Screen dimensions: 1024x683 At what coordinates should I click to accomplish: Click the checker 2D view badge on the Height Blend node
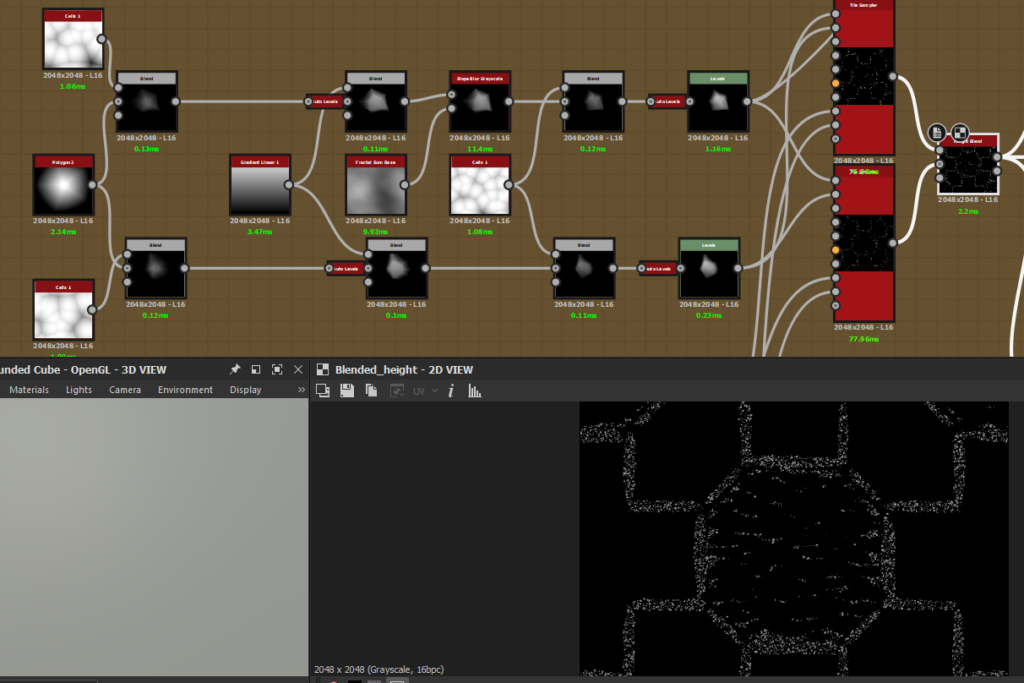(x=960, y=133)
